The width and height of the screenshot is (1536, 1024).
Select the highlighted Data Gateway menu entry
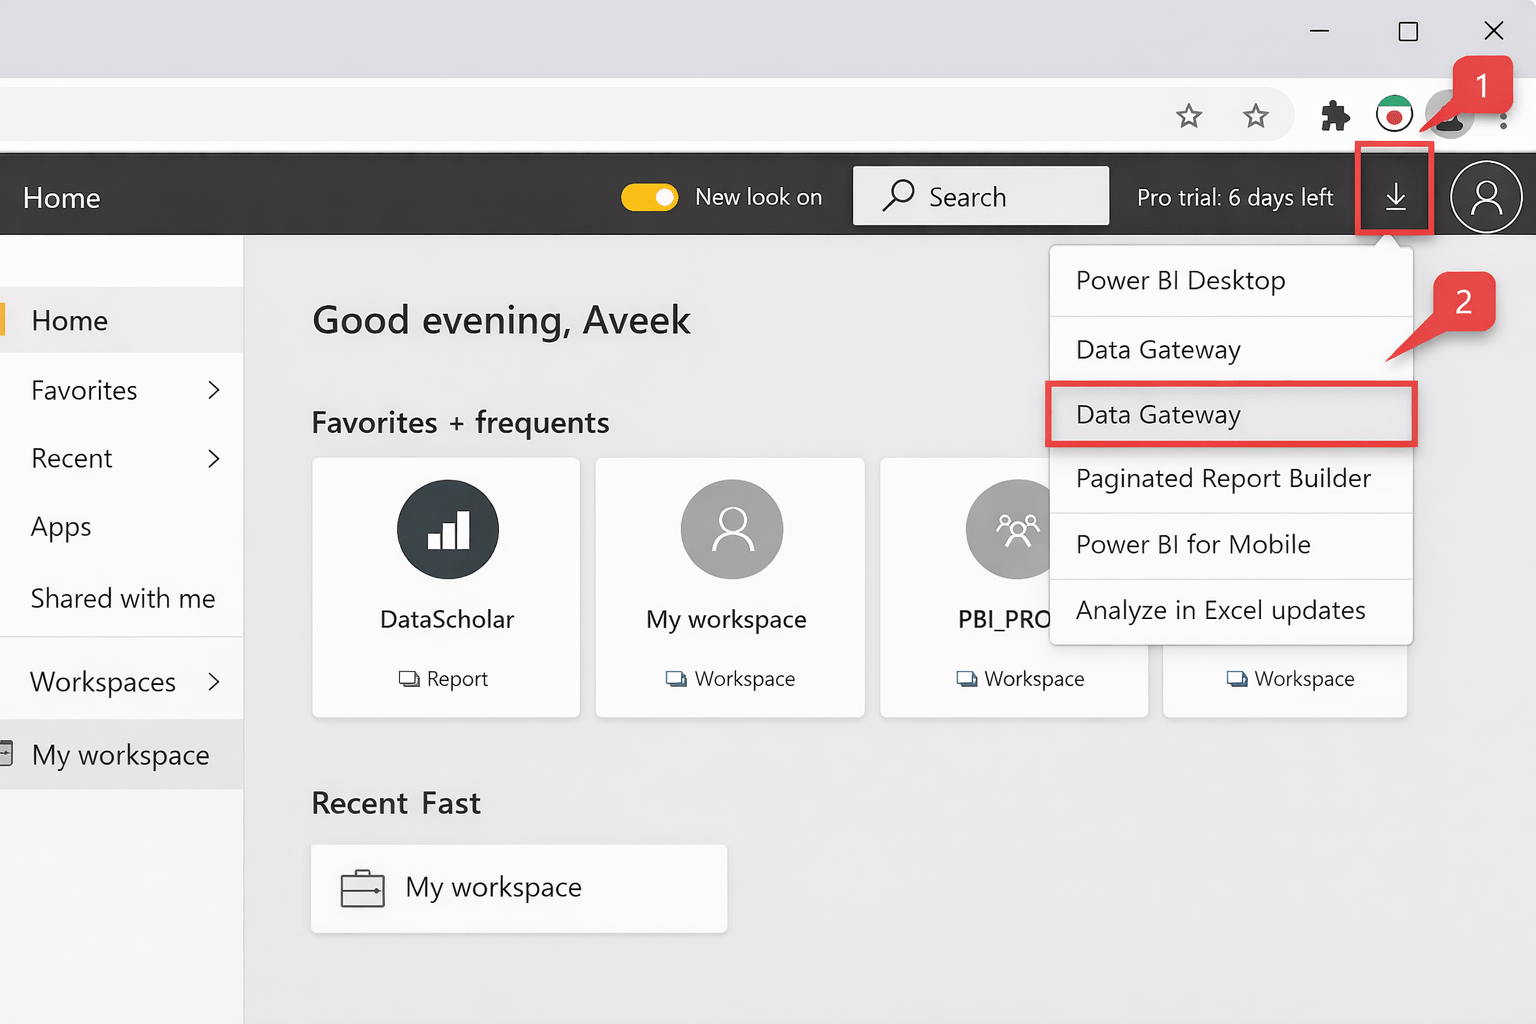coord(1231,414)
